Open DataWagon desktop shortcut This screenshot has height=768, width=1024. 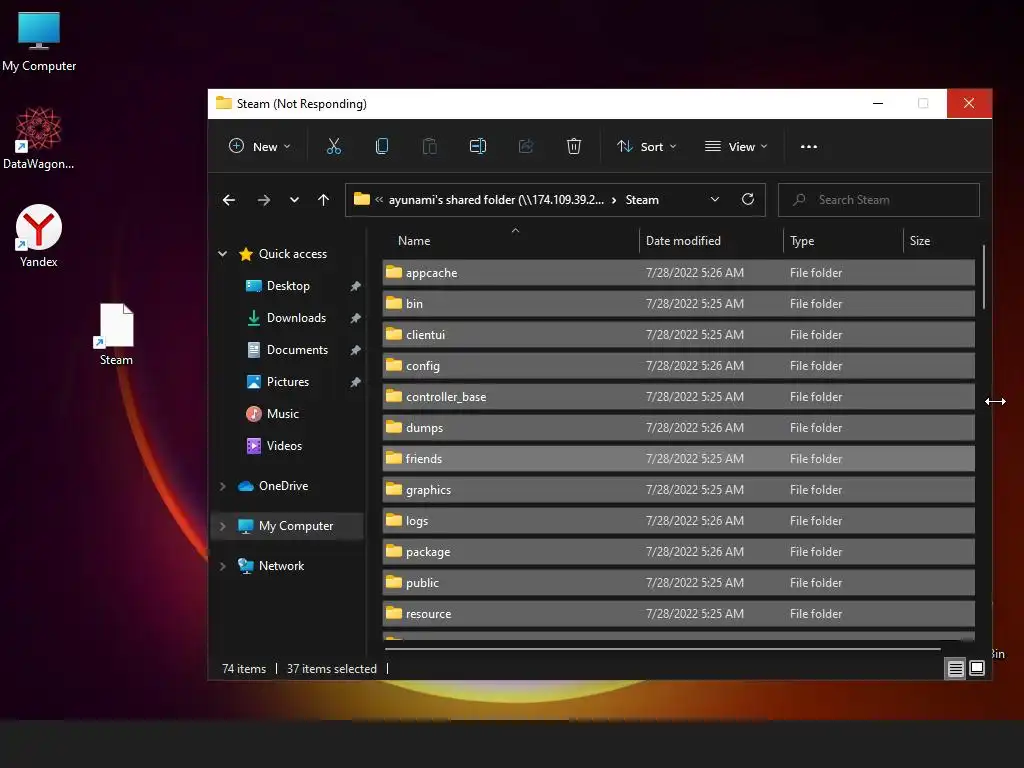coord(39,138)
